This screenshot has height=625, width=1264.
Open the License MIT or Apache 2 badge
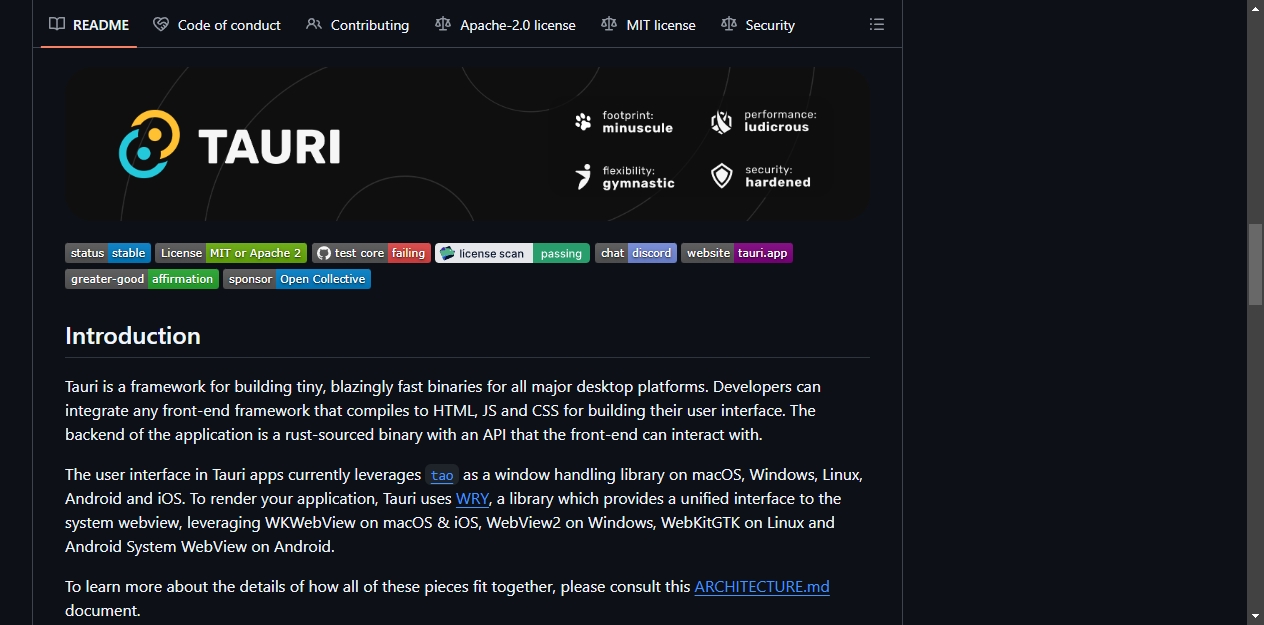click(x=231, y=253)
